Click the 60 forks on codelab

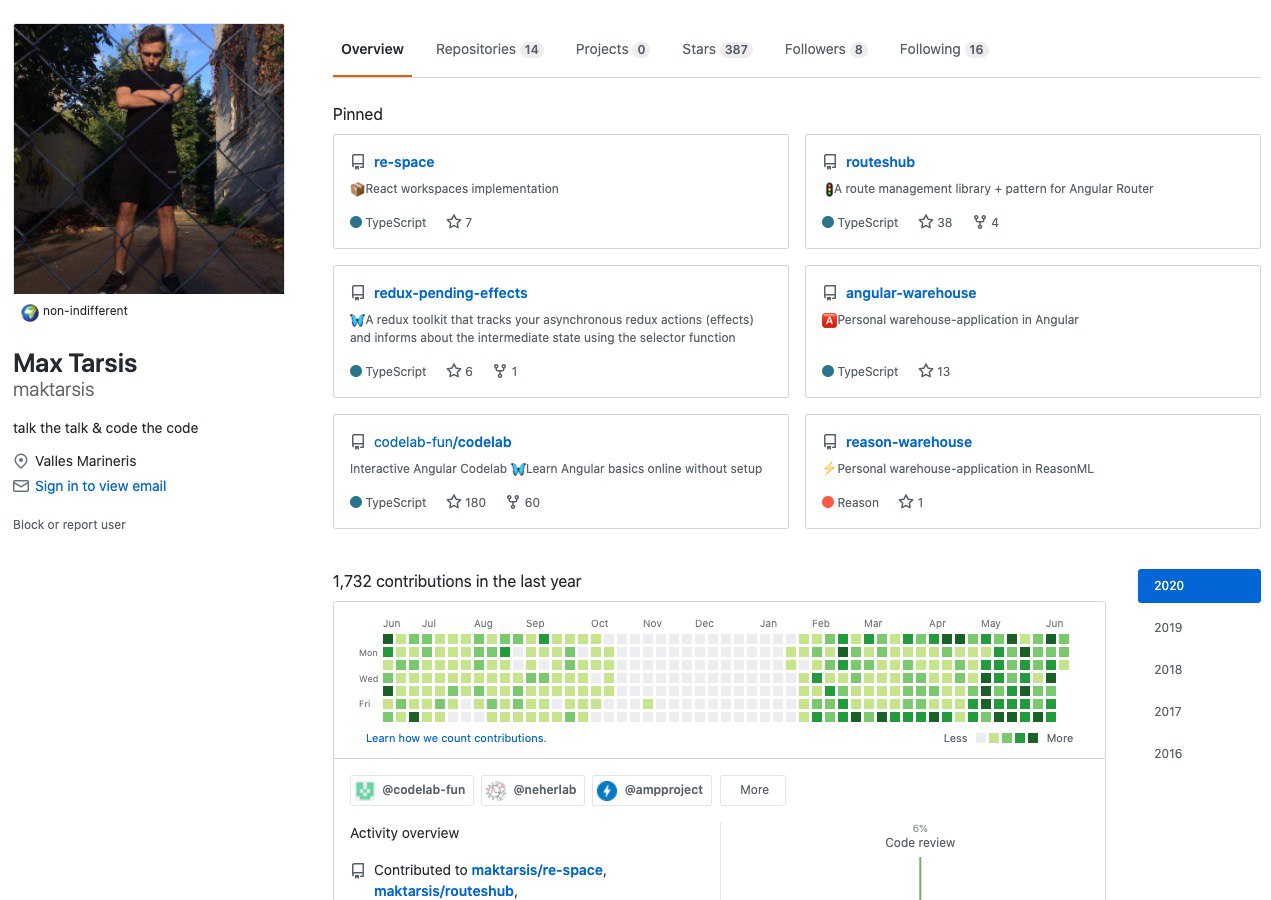pos(523,502)
